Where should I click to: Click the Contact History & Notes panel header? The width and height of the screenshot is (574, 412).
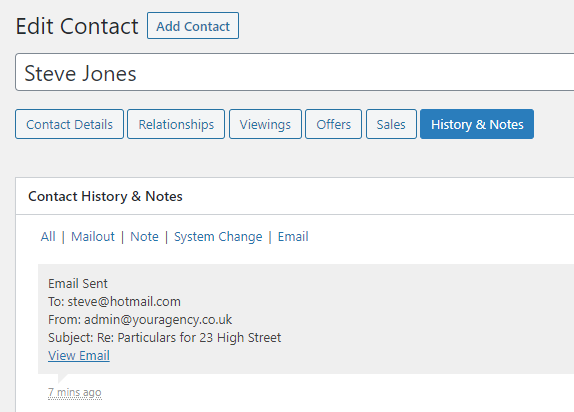(x=295, y=196)
